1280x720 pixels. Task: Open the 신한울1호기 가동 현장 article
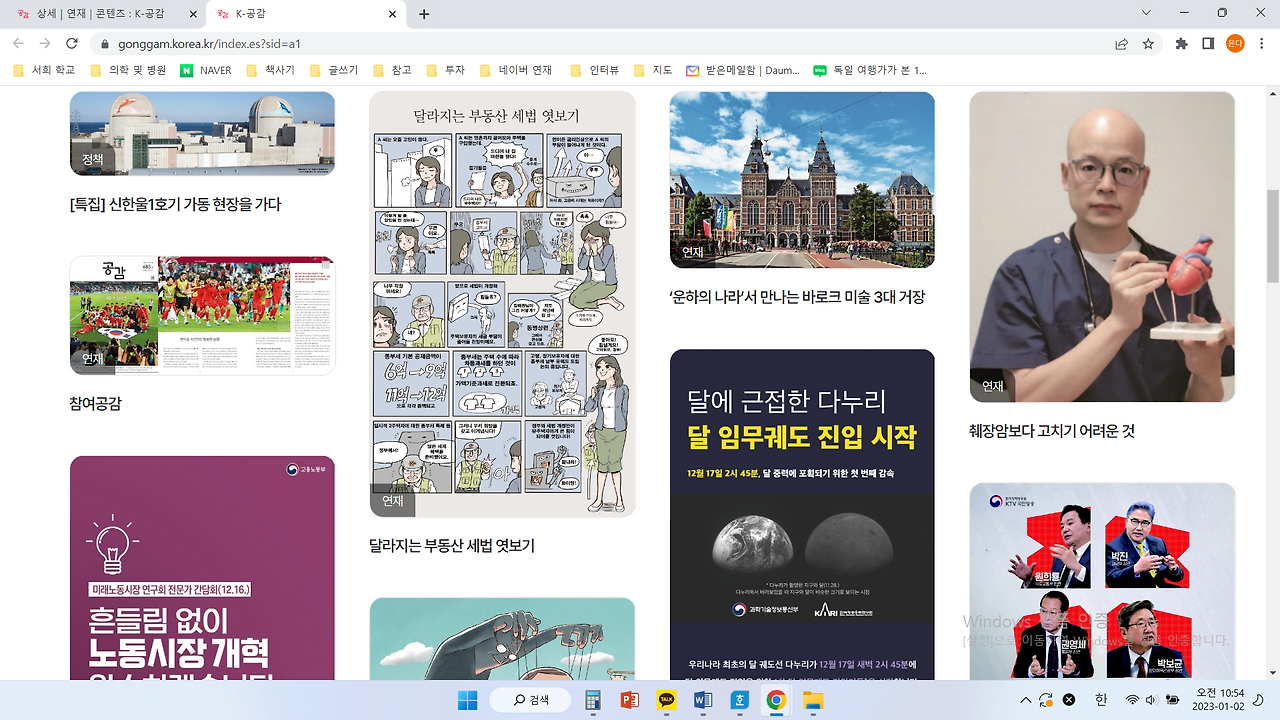tap(175, 204)
